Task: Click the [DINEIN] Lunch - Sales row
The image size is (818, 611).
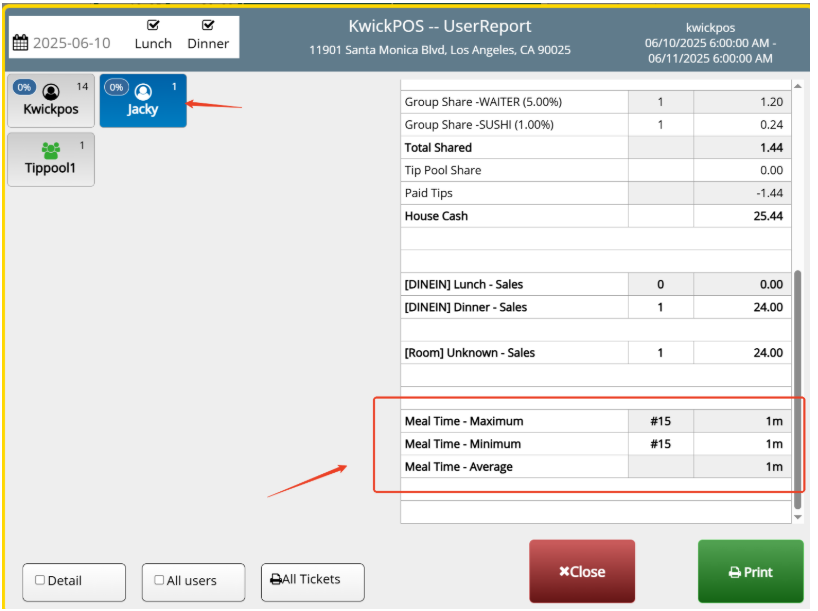Action: (x=595, y=284)
